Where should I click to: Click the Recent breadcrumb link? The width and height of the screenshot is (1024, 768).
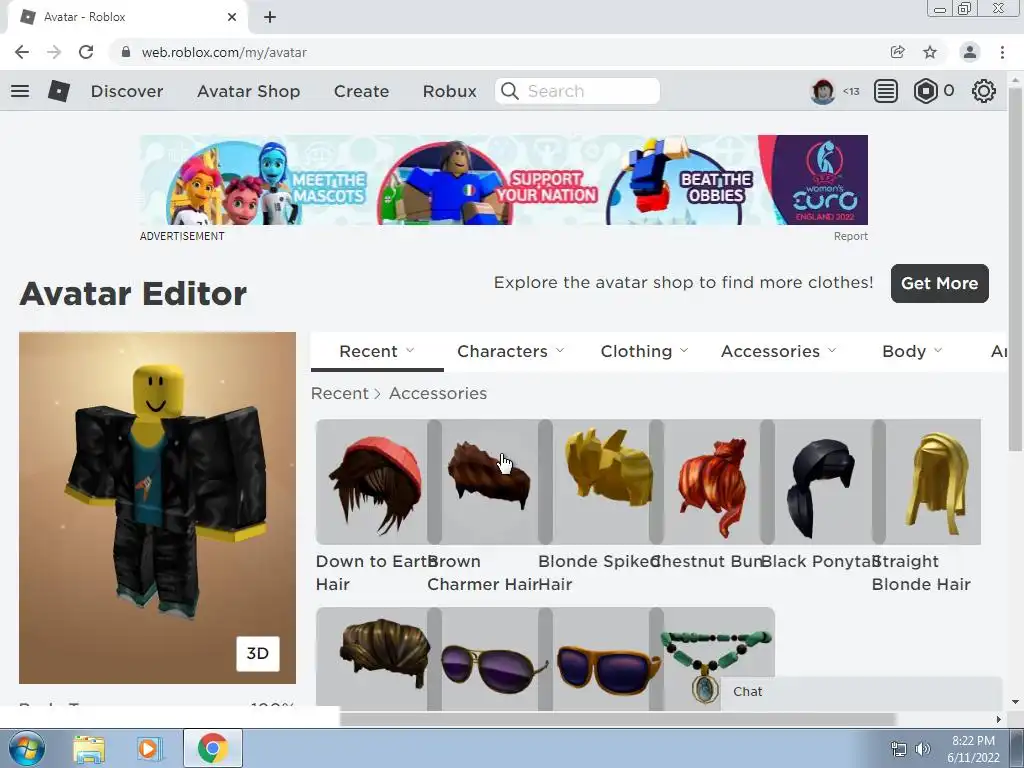[340, 393]
